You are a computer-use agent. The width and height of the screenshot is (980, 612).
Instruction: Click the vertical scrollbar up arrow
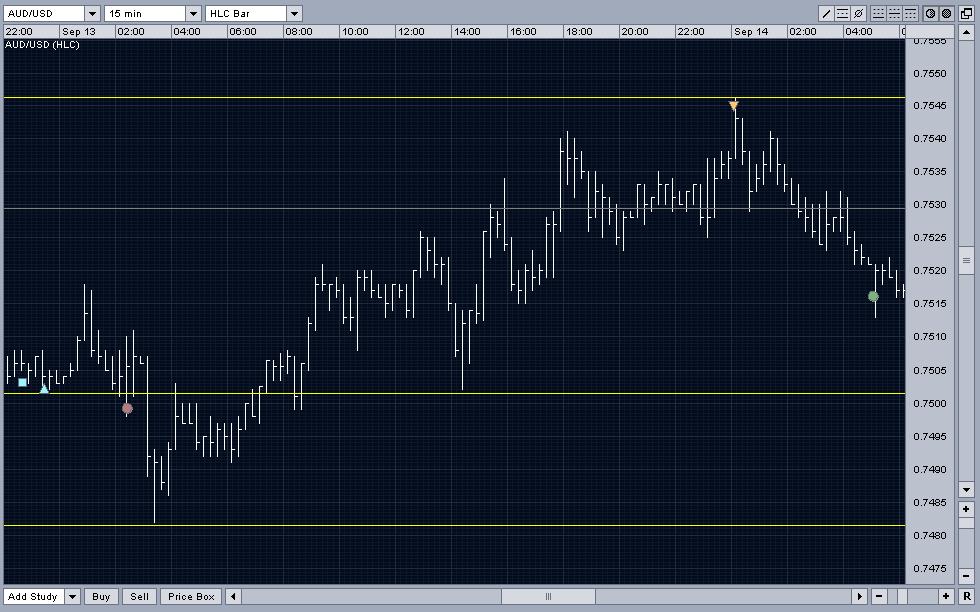(966, 33)
